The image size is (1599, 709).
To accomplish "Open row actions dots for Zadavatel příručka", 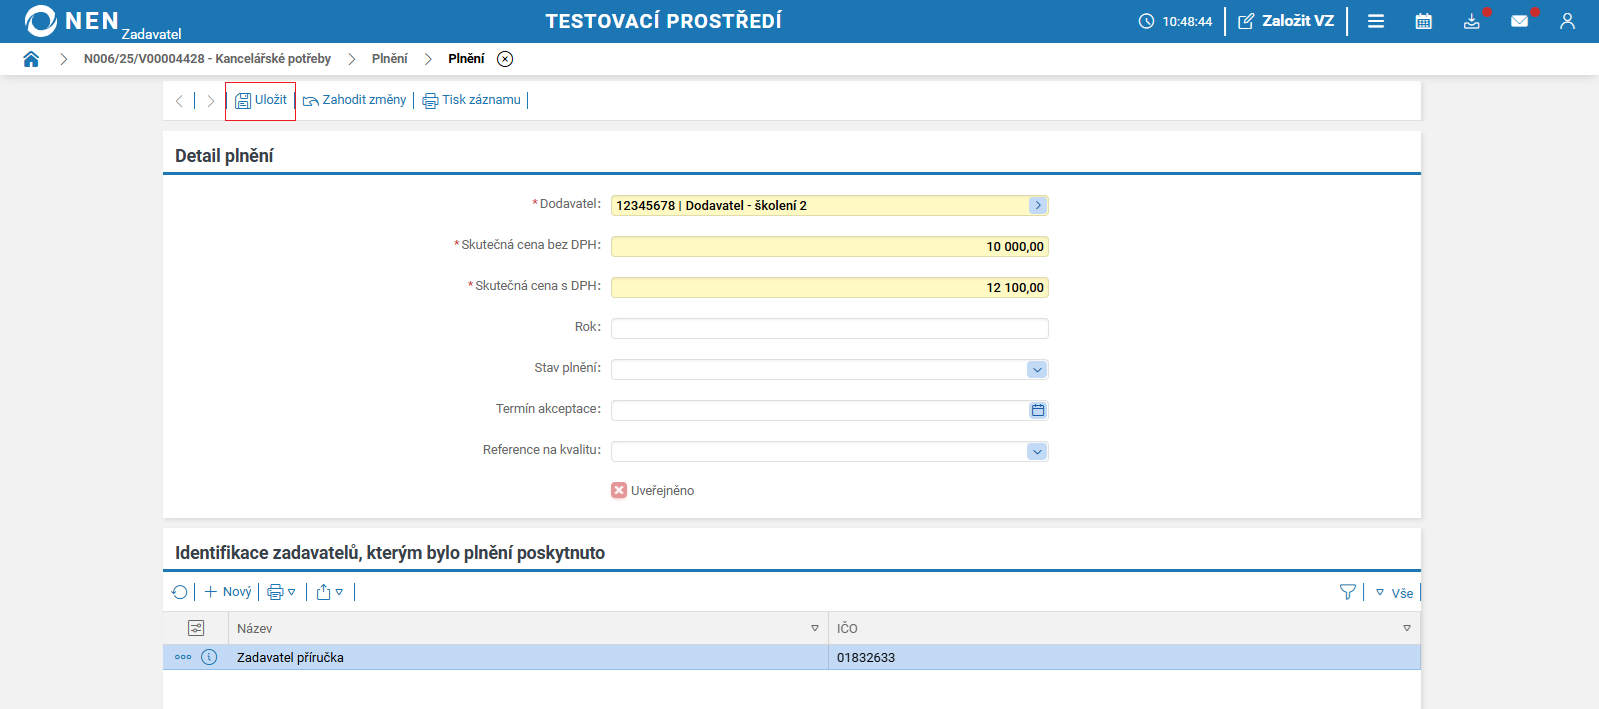I will pos(183,657).
